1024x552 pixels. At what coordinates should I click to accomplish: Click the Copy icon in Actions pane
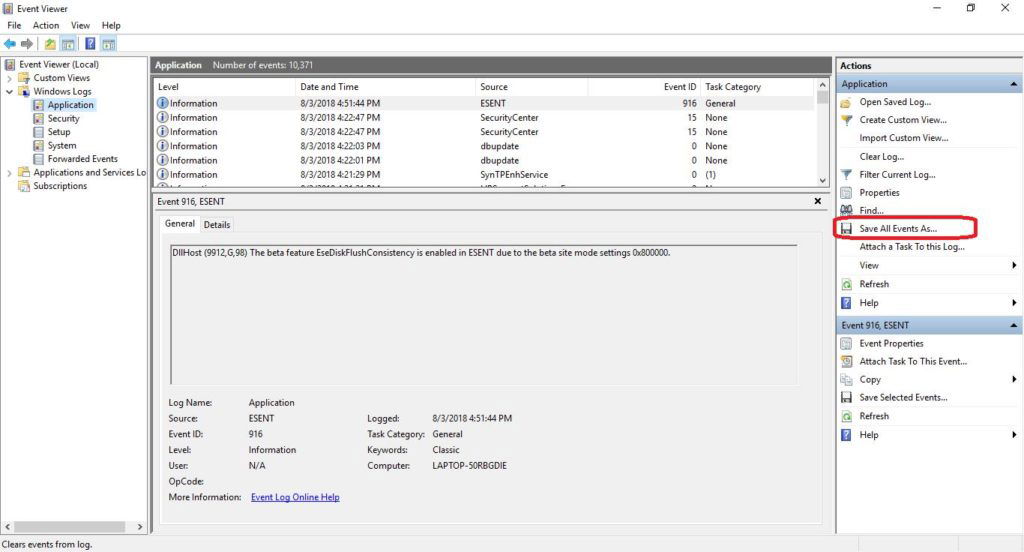pyautogui.click(x=846, y=380)
